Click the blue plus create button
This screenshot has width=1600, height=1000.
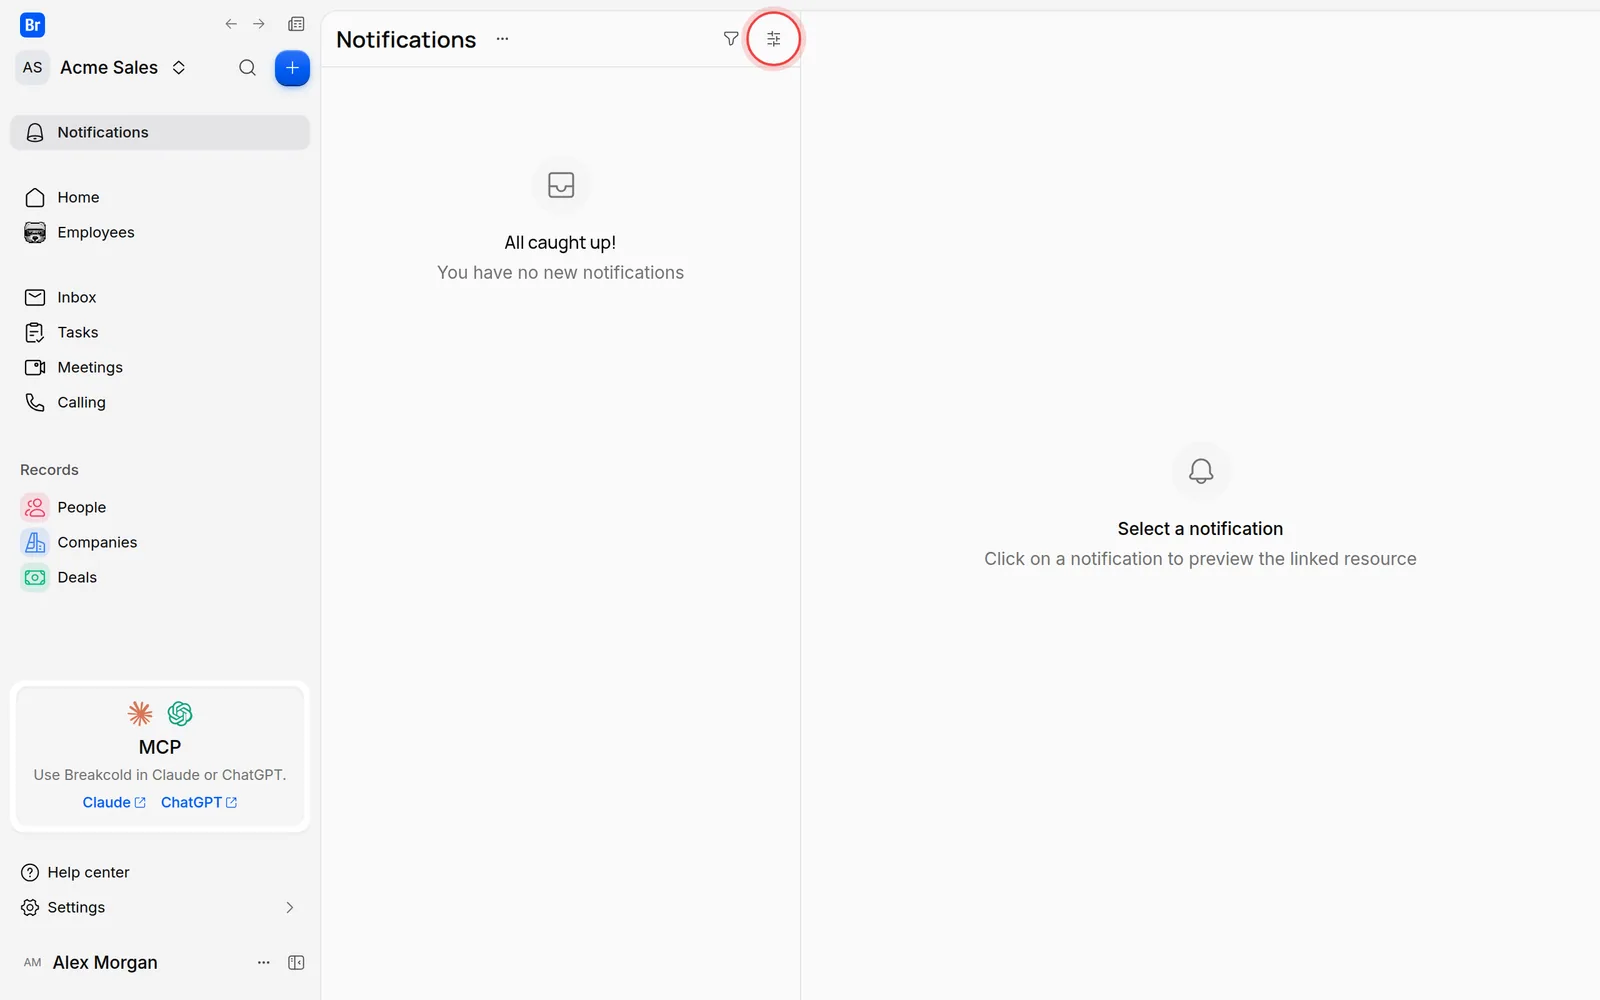[x=292, y=68]
